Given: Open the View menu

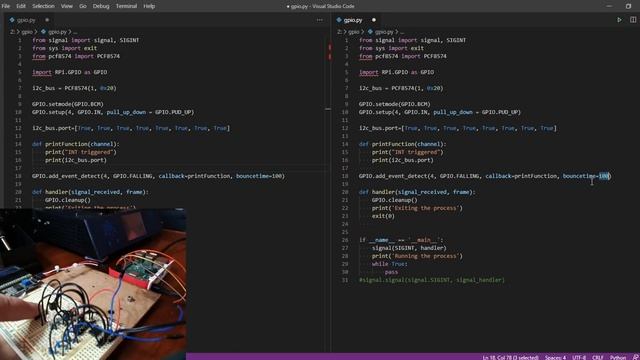Looking at the screenshot, I should point(67,6).
